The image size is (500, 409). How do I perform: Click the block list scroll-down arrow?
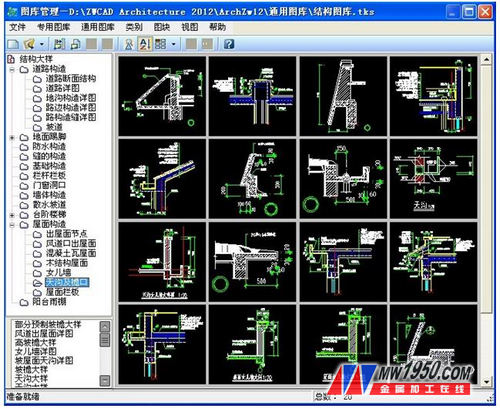tap(105, 380)
